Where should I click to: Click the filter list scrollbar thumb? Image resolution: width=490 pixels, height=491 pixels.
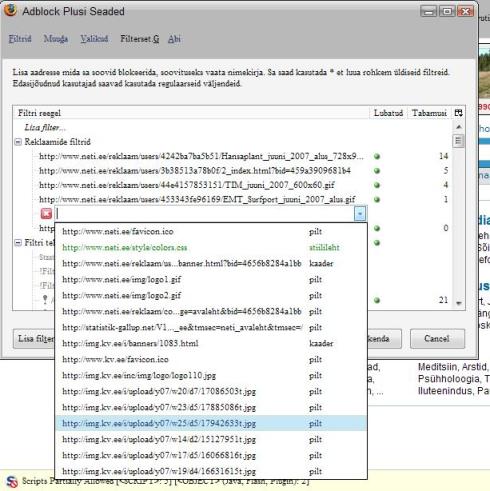459,140
